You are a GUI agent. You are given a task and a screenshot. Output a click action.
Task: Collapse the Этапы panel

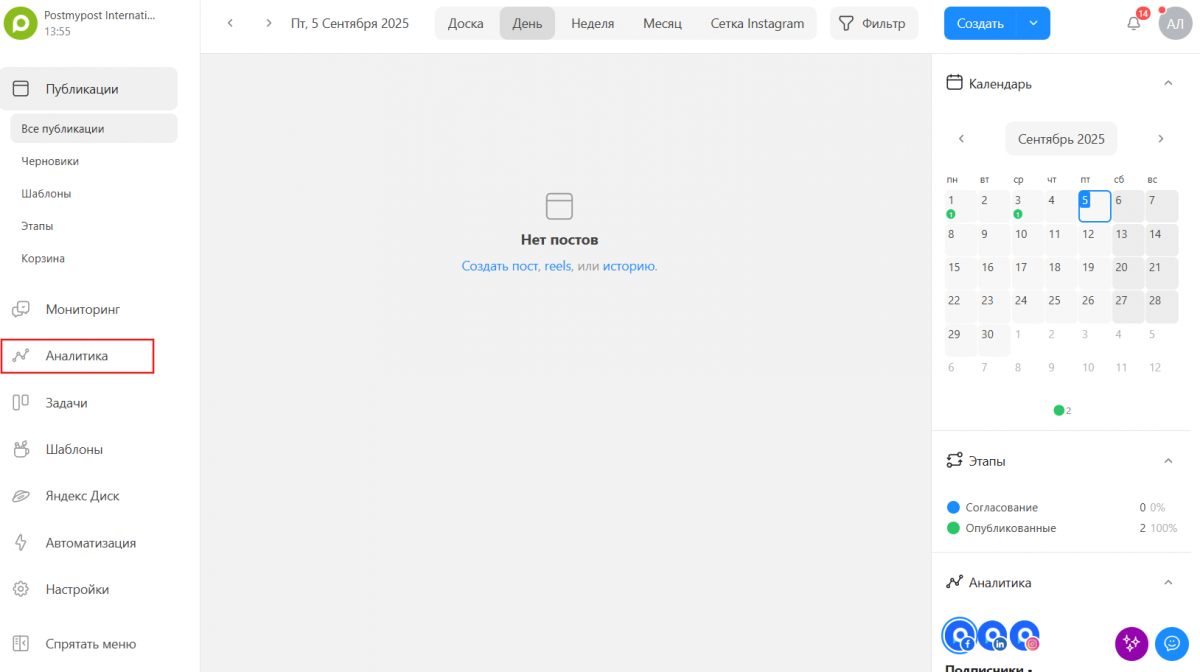tap(1167, 461)
